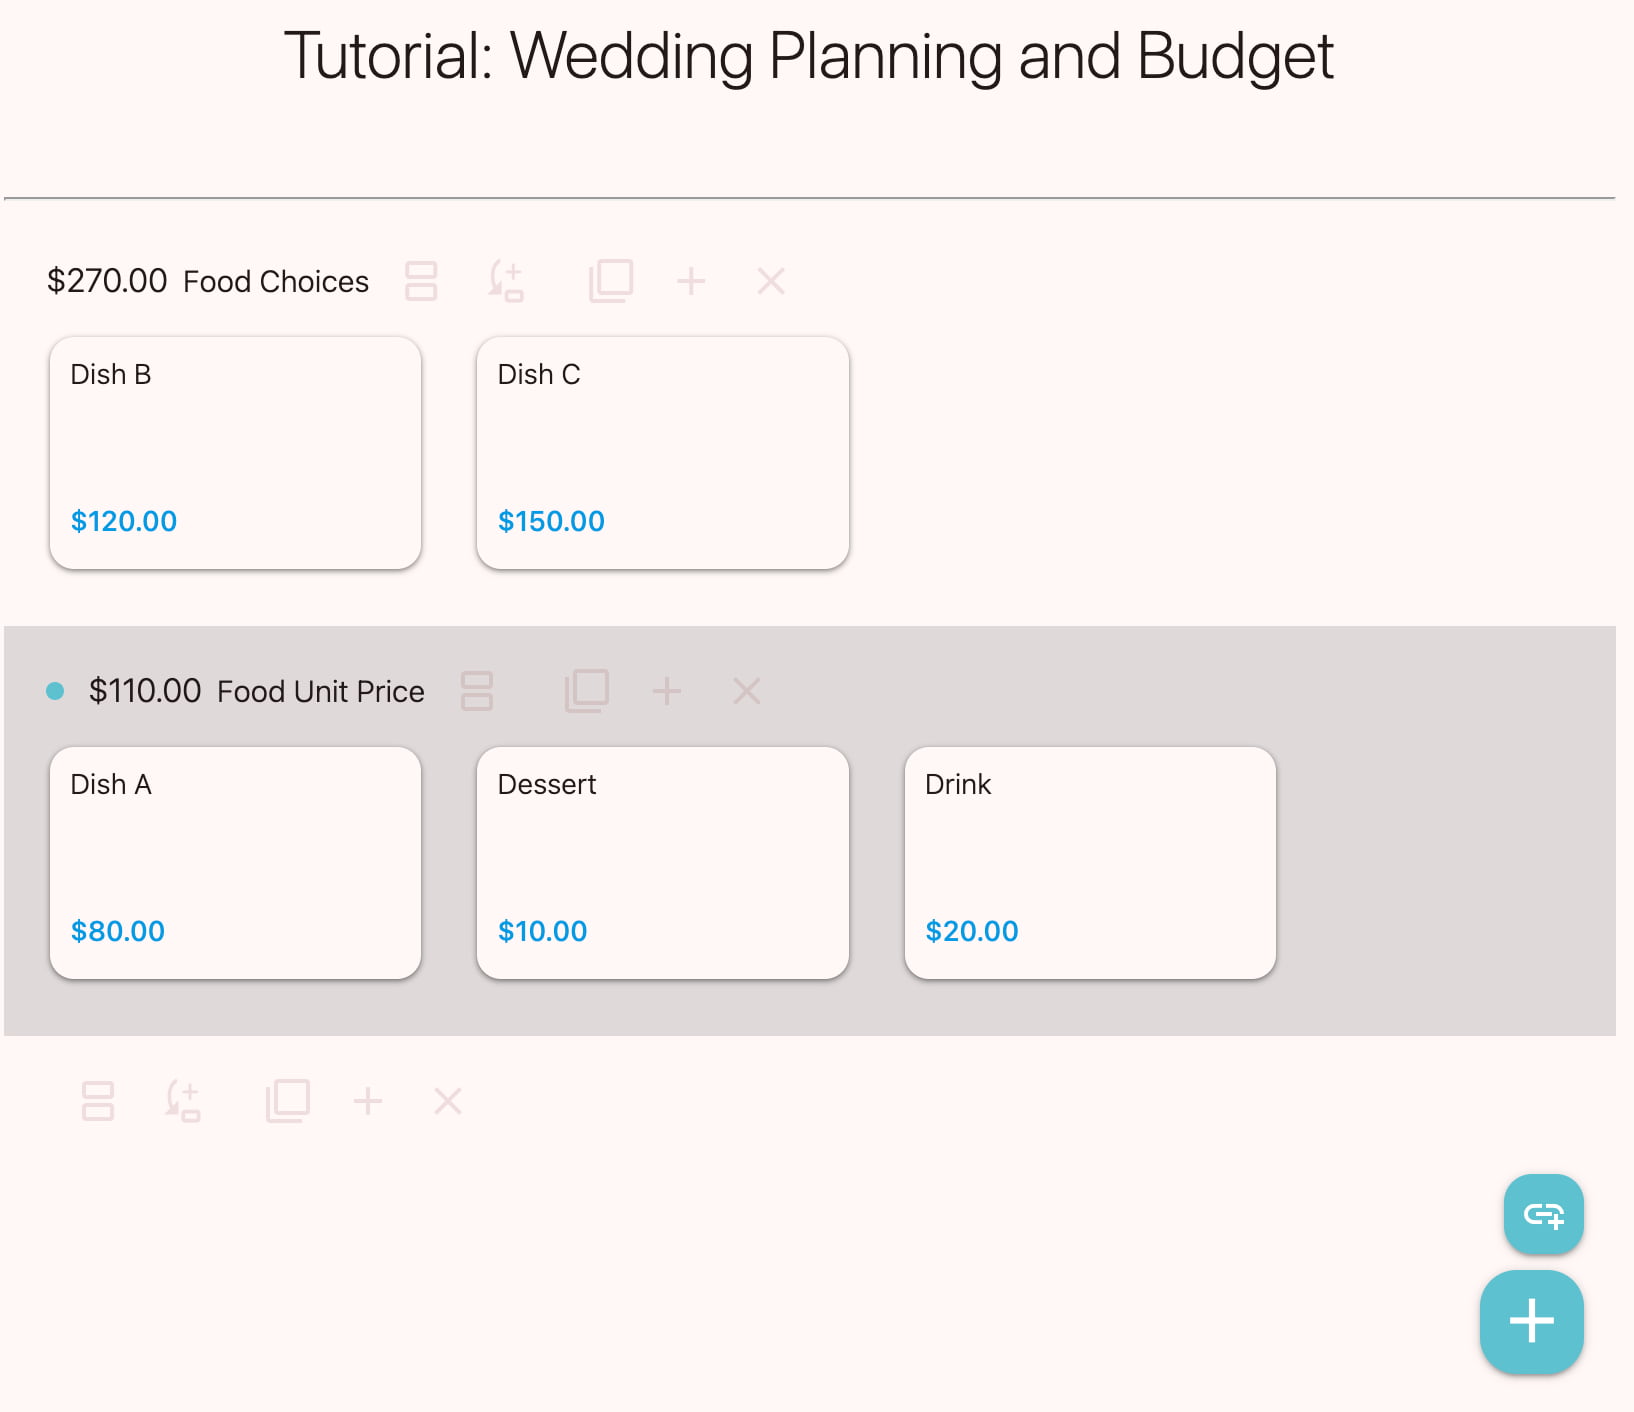
Task: Open the Dish A card
Action: pyautogui.click(x=235, y=862)
